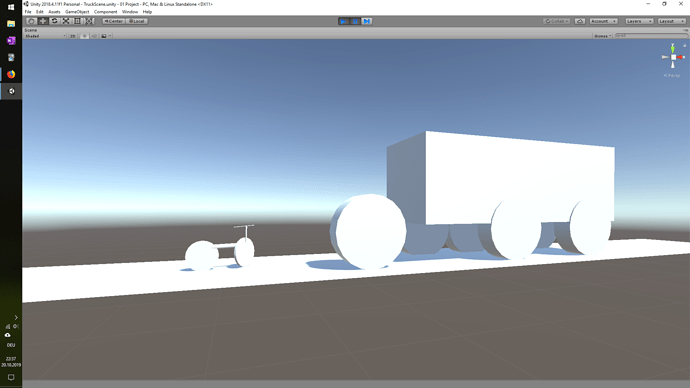Open the Edit menu
690x388 pixels.
(x=40, y=12)
